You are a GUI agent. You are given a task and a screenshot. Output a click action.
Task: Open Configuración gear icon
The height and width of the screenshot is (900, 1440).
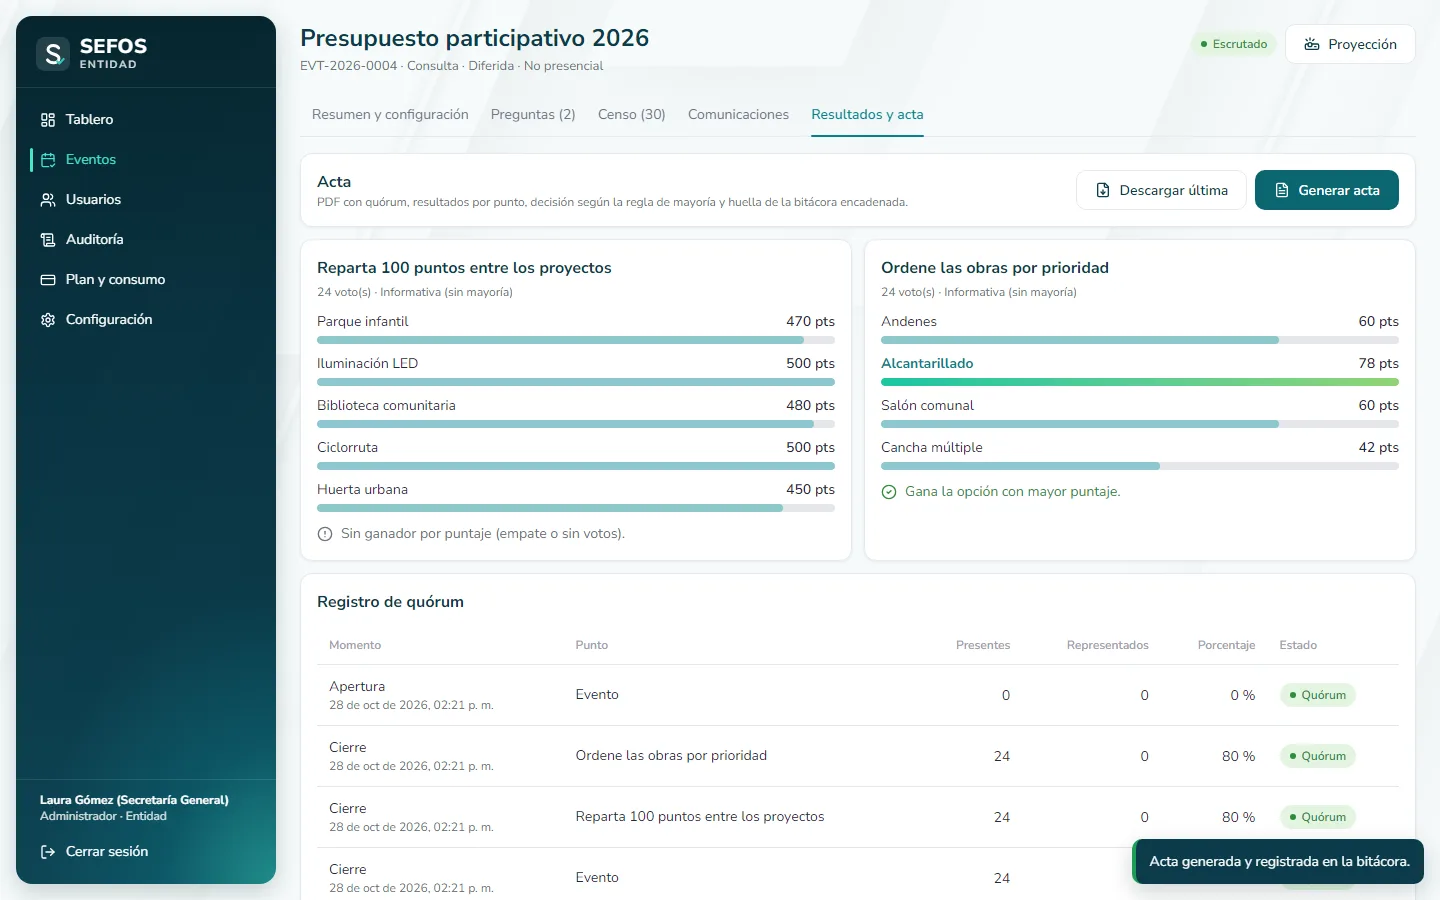click(48, 320)
